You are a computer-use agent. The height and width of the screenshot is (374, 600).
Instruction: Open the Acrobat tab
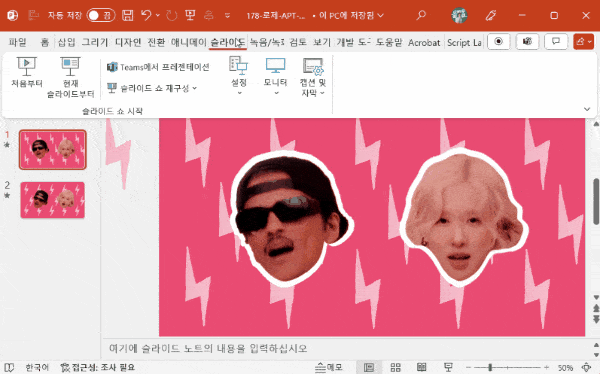point(424,42)
